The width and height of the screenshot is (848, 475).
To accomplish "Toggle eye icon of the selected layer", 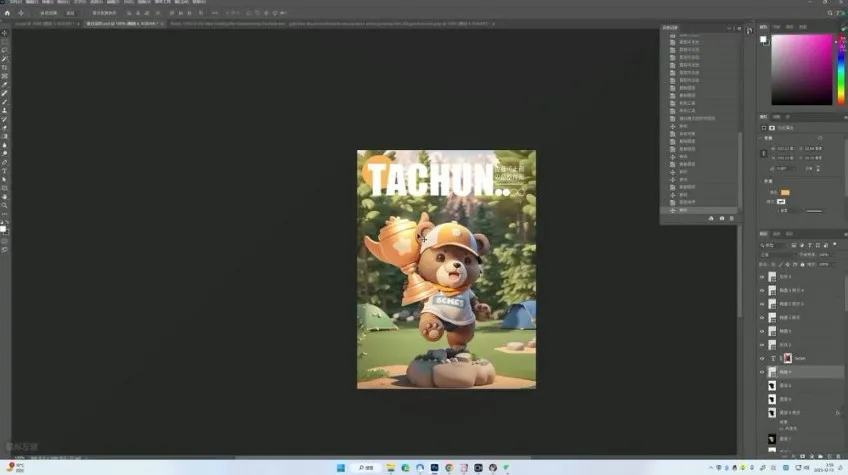I will click(762, 371).
